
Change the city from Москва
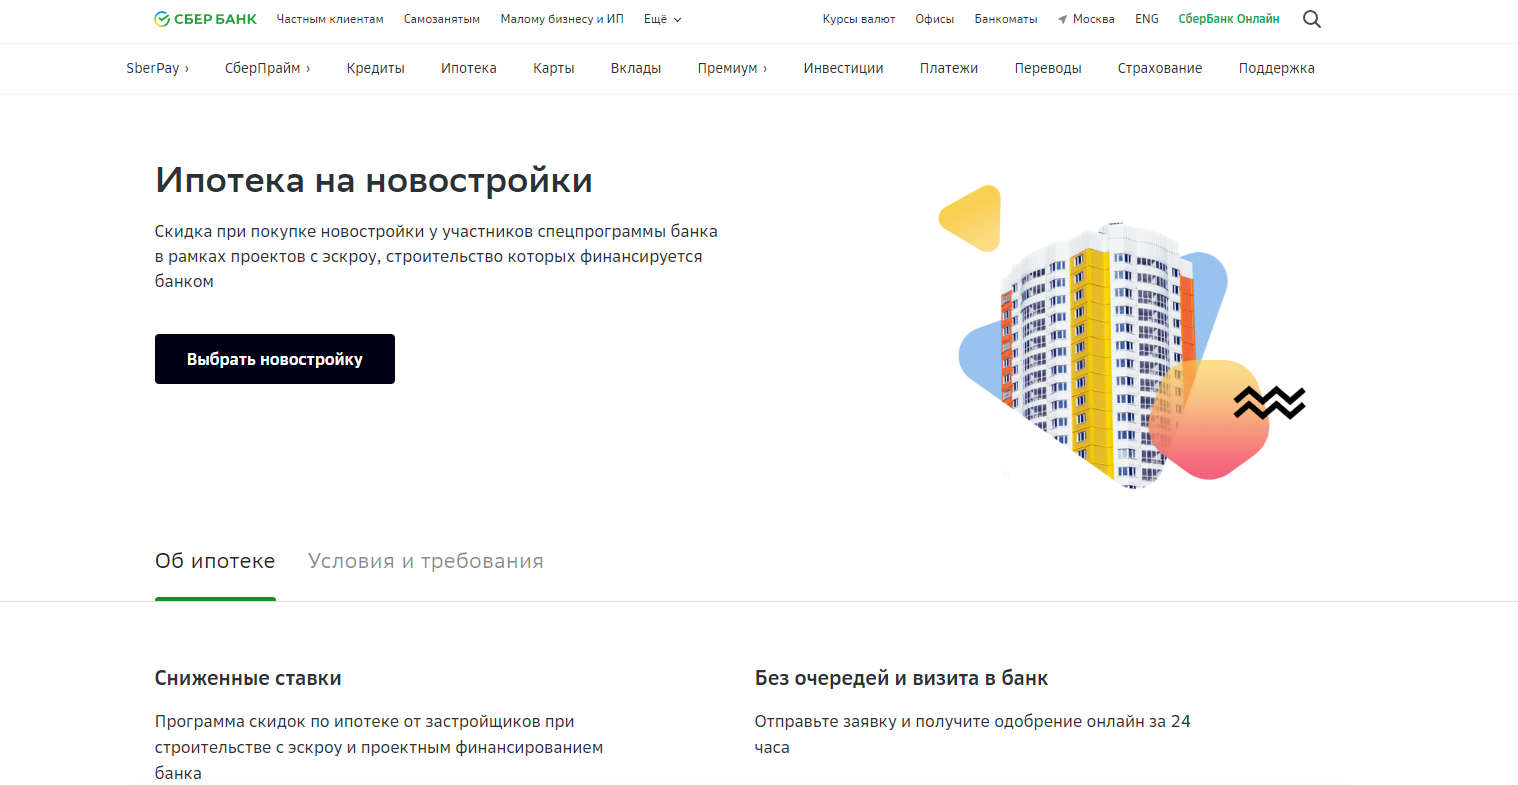[1093, 19]
